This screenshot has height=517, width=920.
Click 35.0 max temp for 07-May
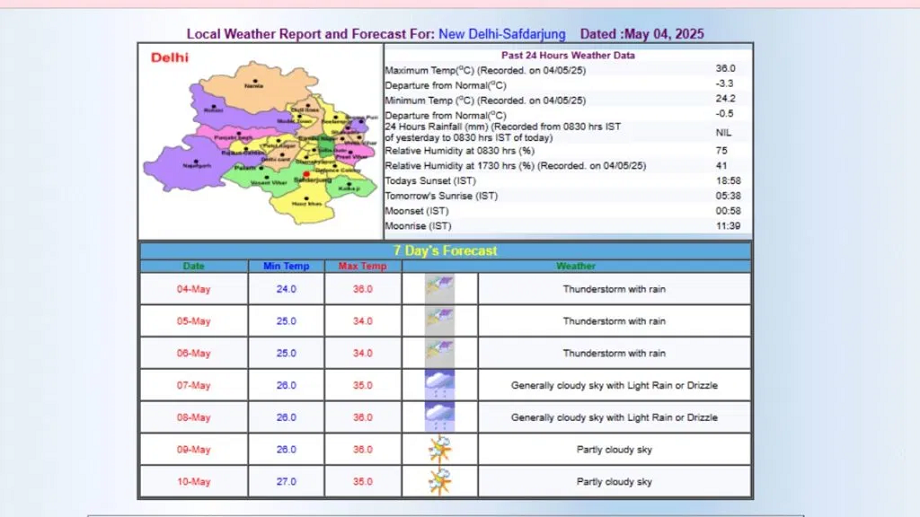363,385
